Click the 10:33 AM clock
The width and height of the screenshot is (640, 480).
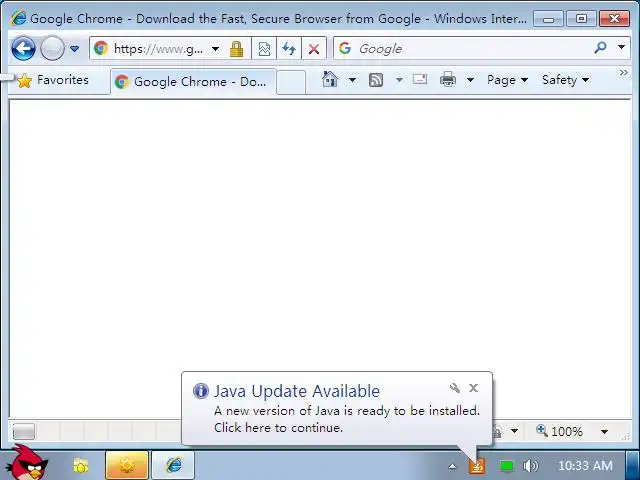585,465
